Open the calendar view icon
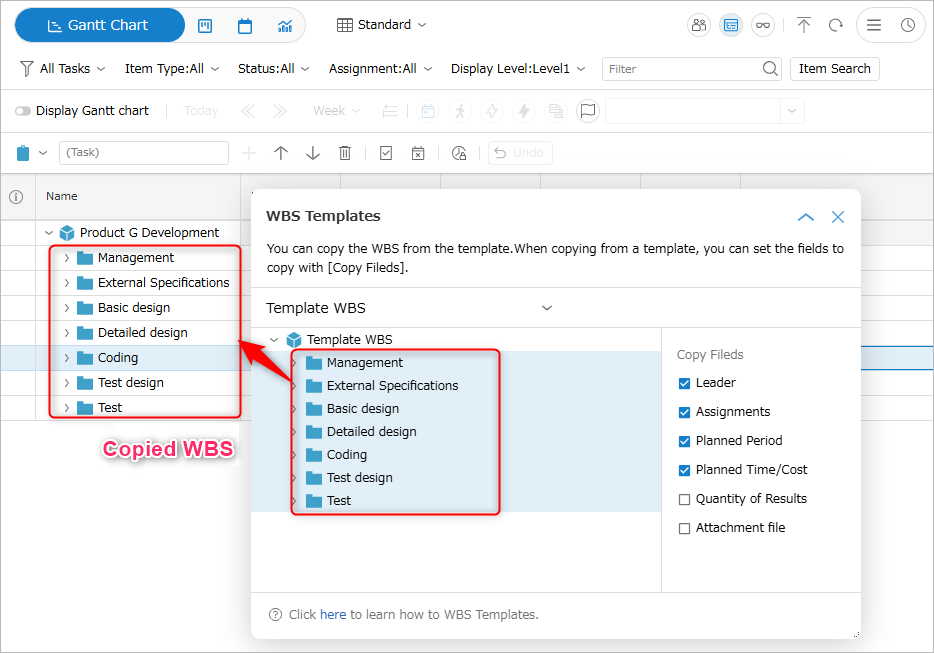 pyautogui.click(x=245, y=26)
